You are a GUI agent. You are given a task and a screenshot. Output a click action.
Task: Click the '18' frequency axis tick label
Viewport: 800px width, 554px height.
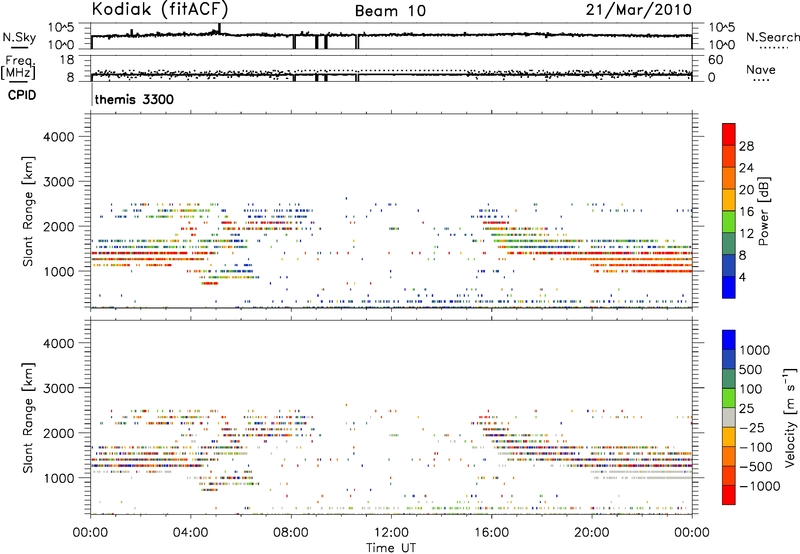tap(67, 60)
